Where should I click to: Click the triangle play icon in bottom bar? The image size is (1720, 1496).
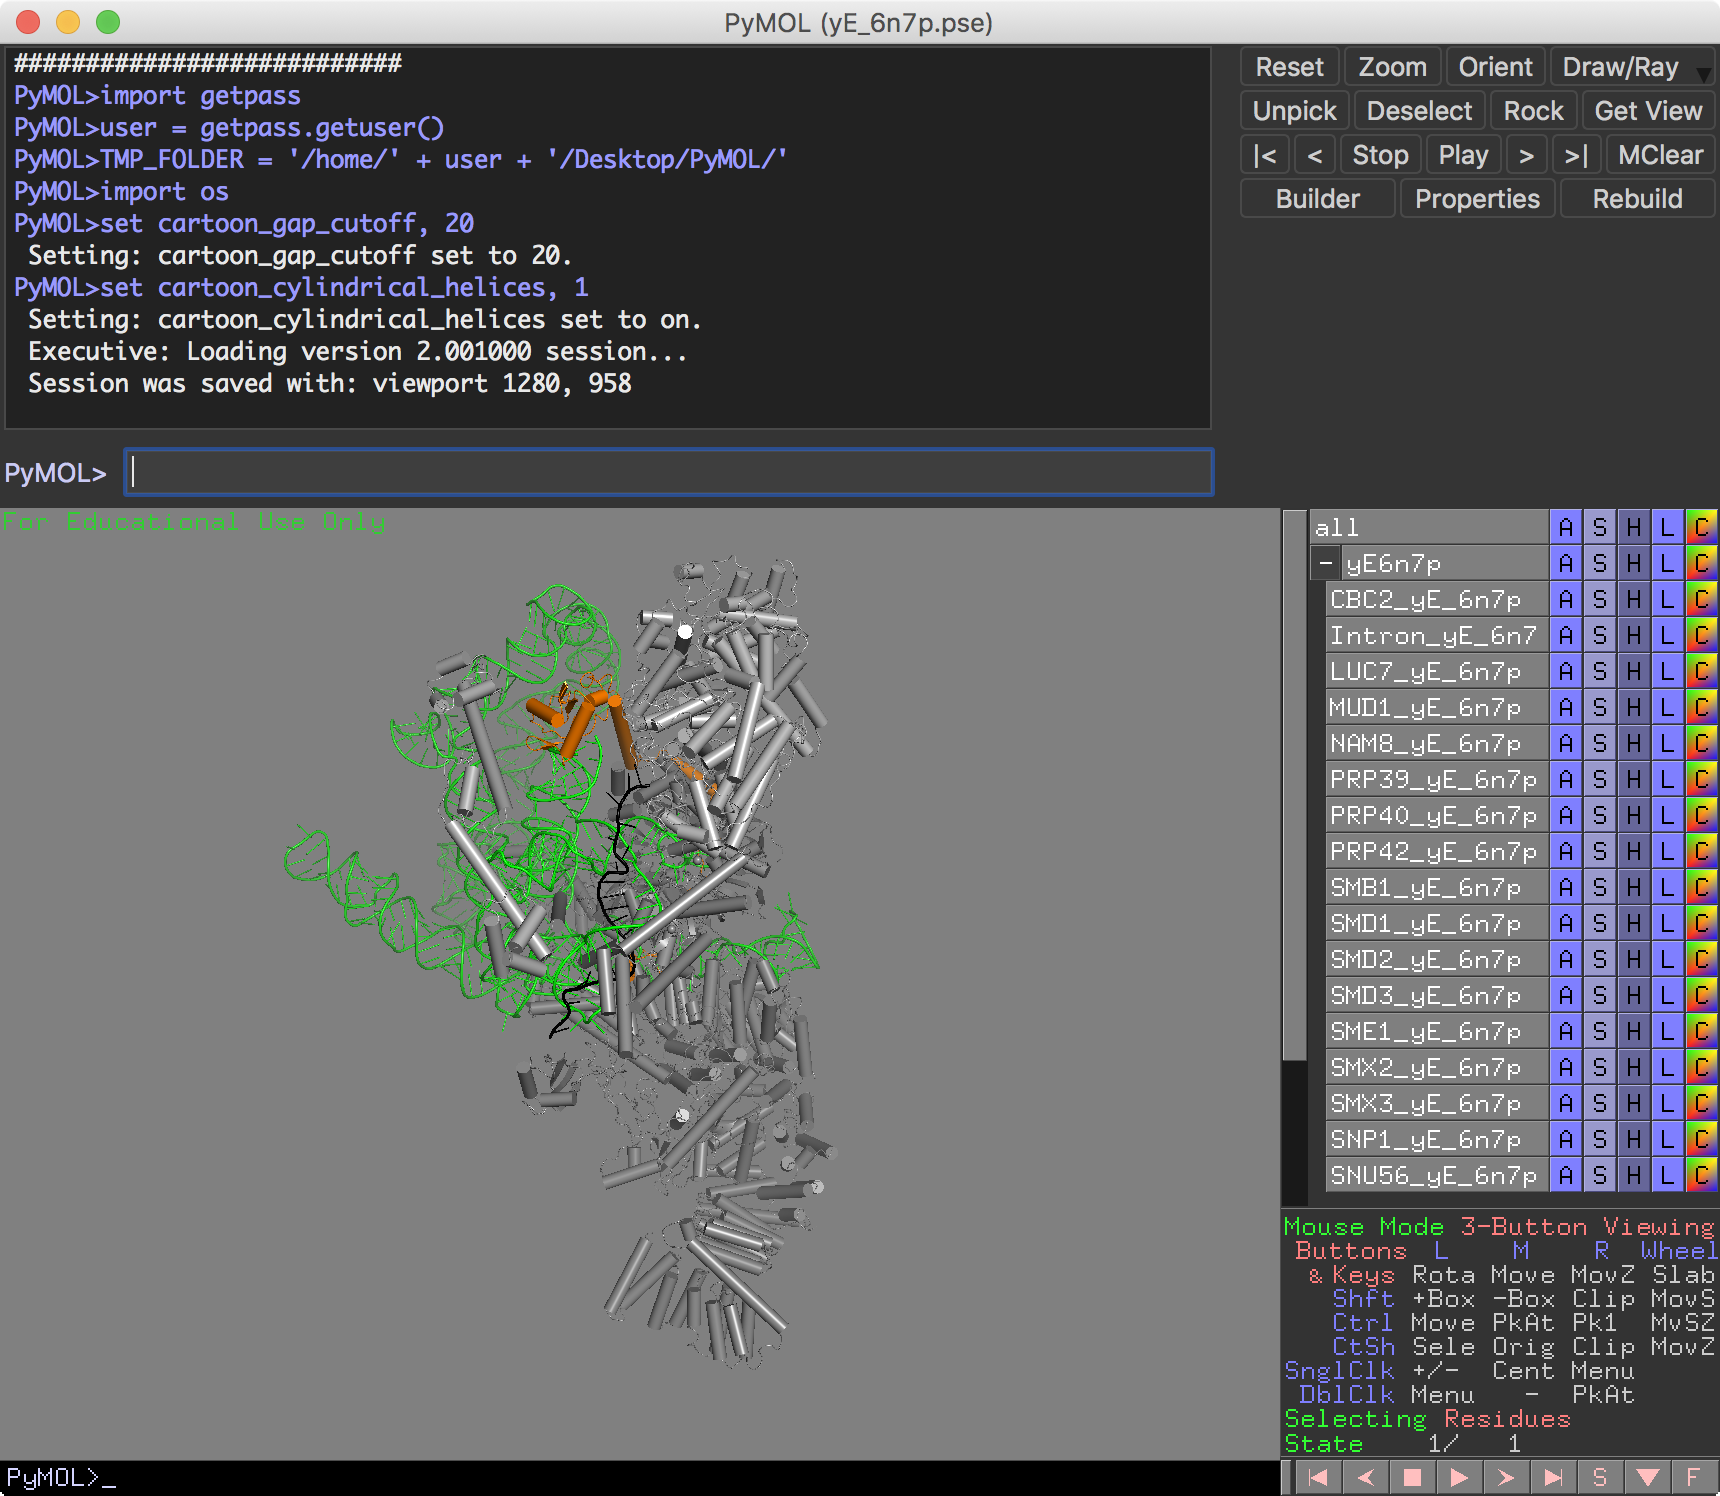pyautogui.click(x=1459, y=1477)
